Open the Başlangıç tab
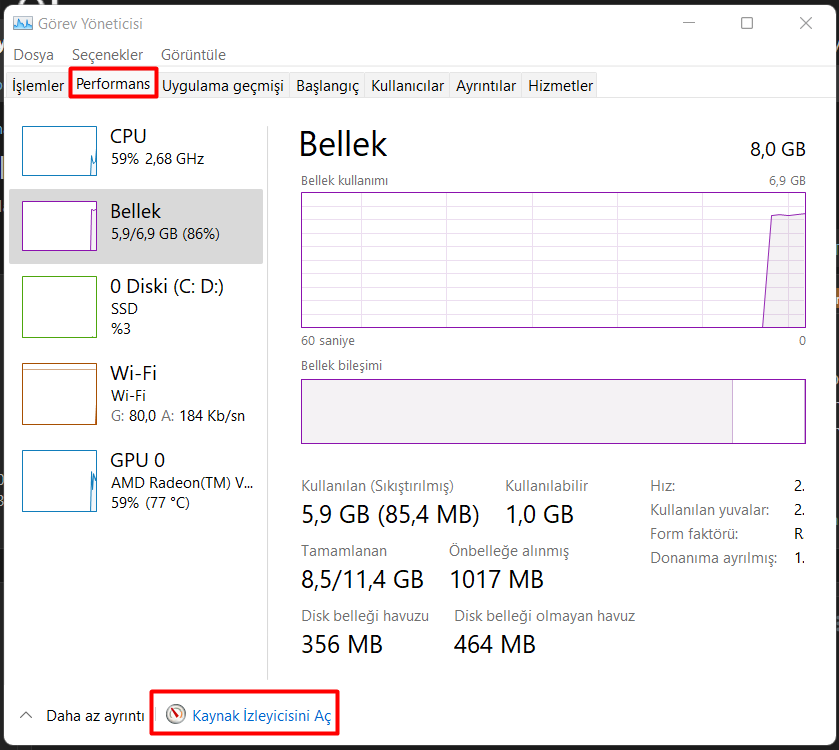Image resolution: width=839 pixels, height=750 pixels. [x=327, y=86]
